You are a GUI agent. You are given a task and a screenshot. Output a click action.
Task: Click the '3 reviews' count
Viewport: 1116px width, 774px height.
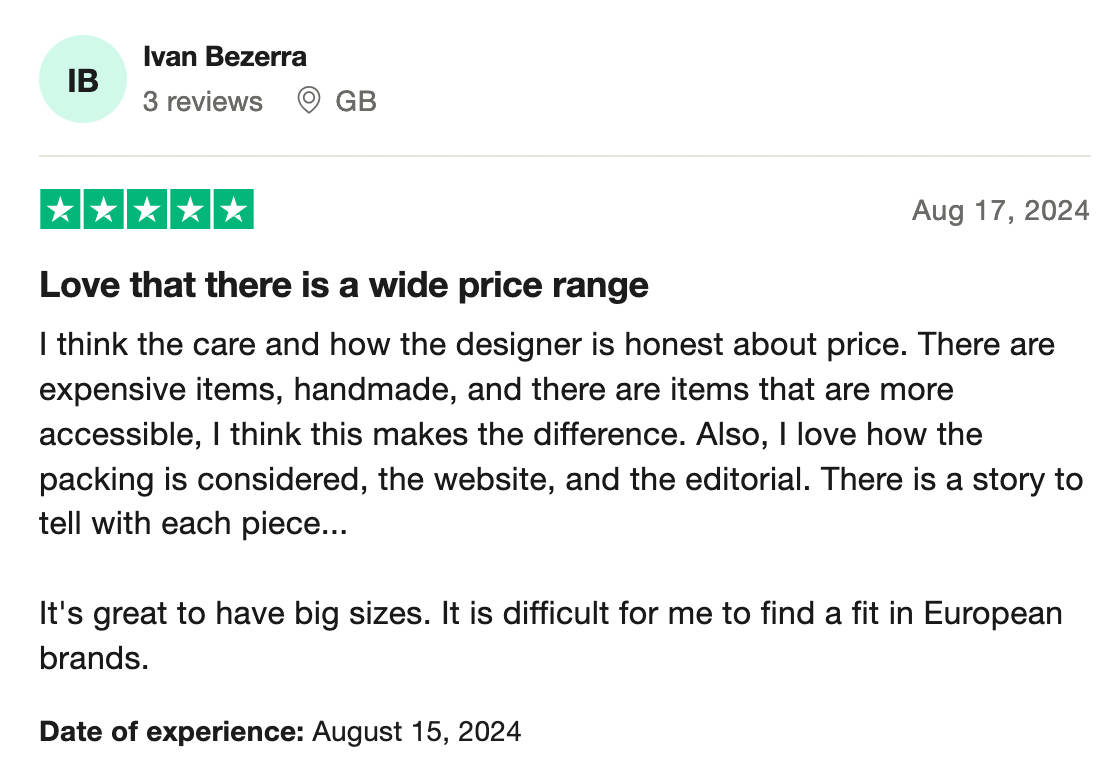203,101
